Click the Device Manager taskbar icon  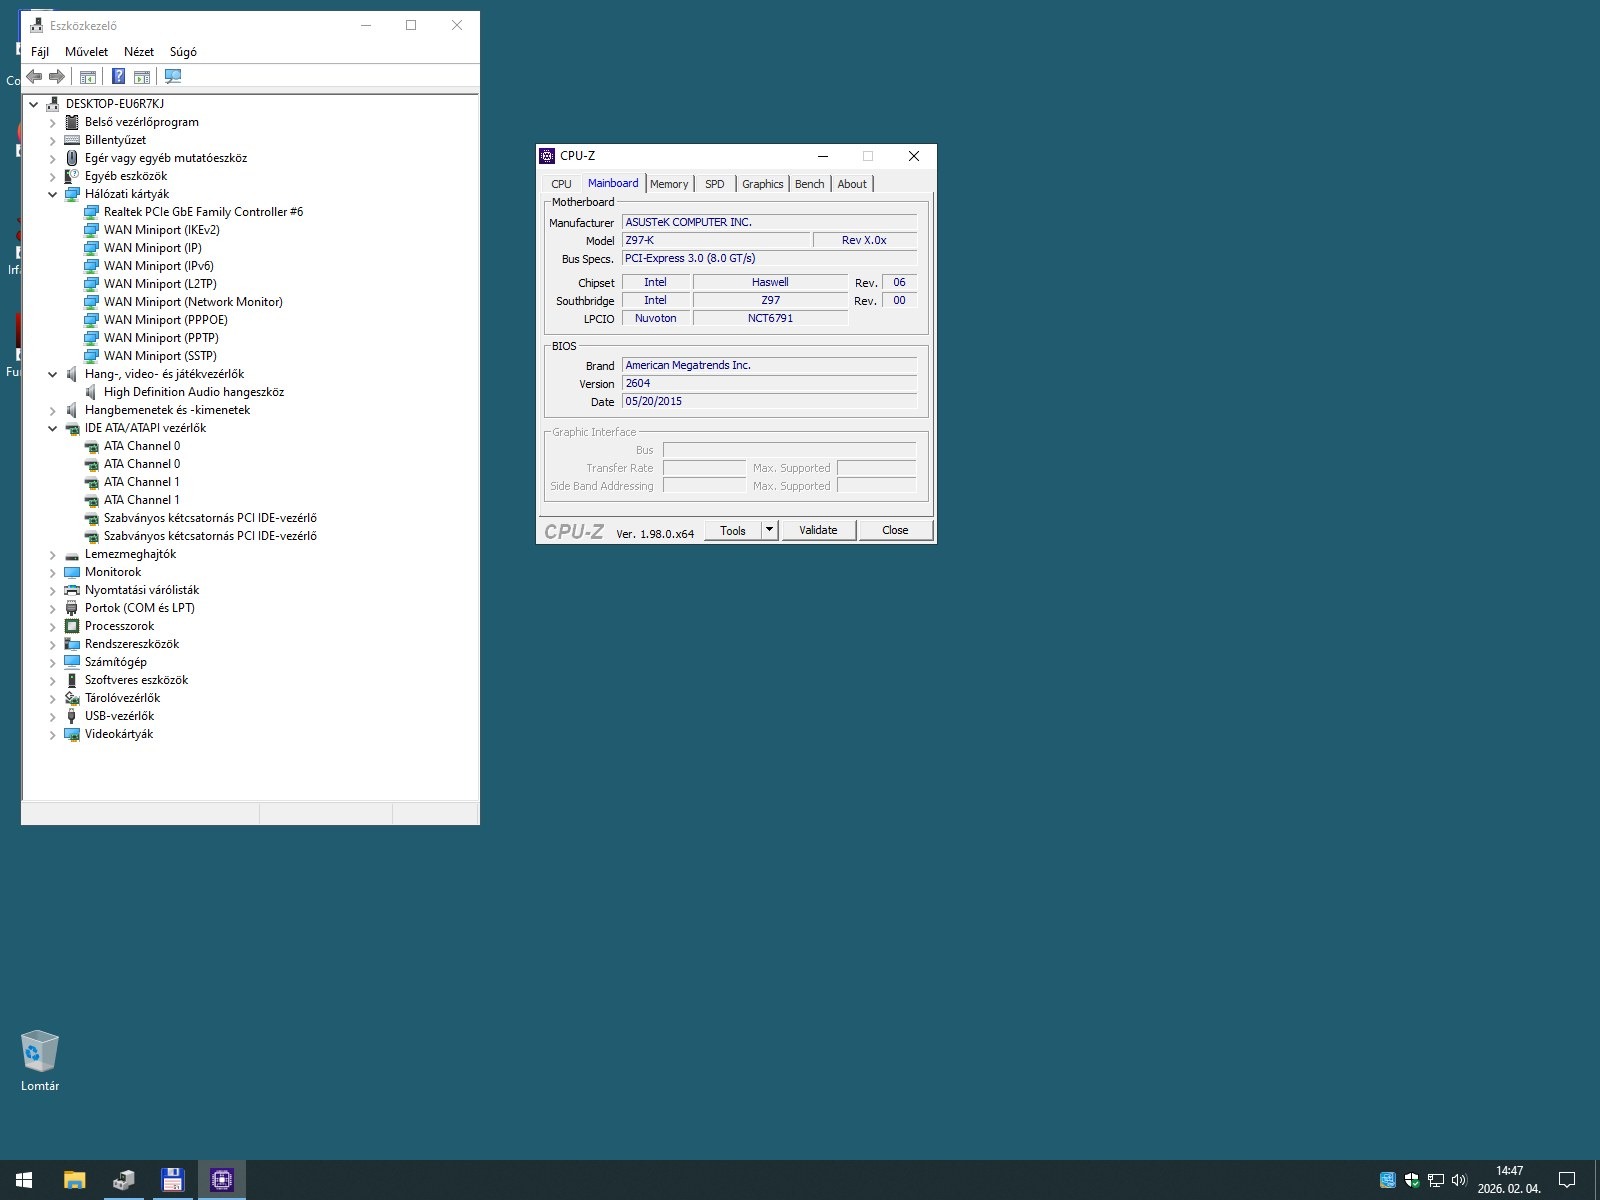pos(124,1180)
